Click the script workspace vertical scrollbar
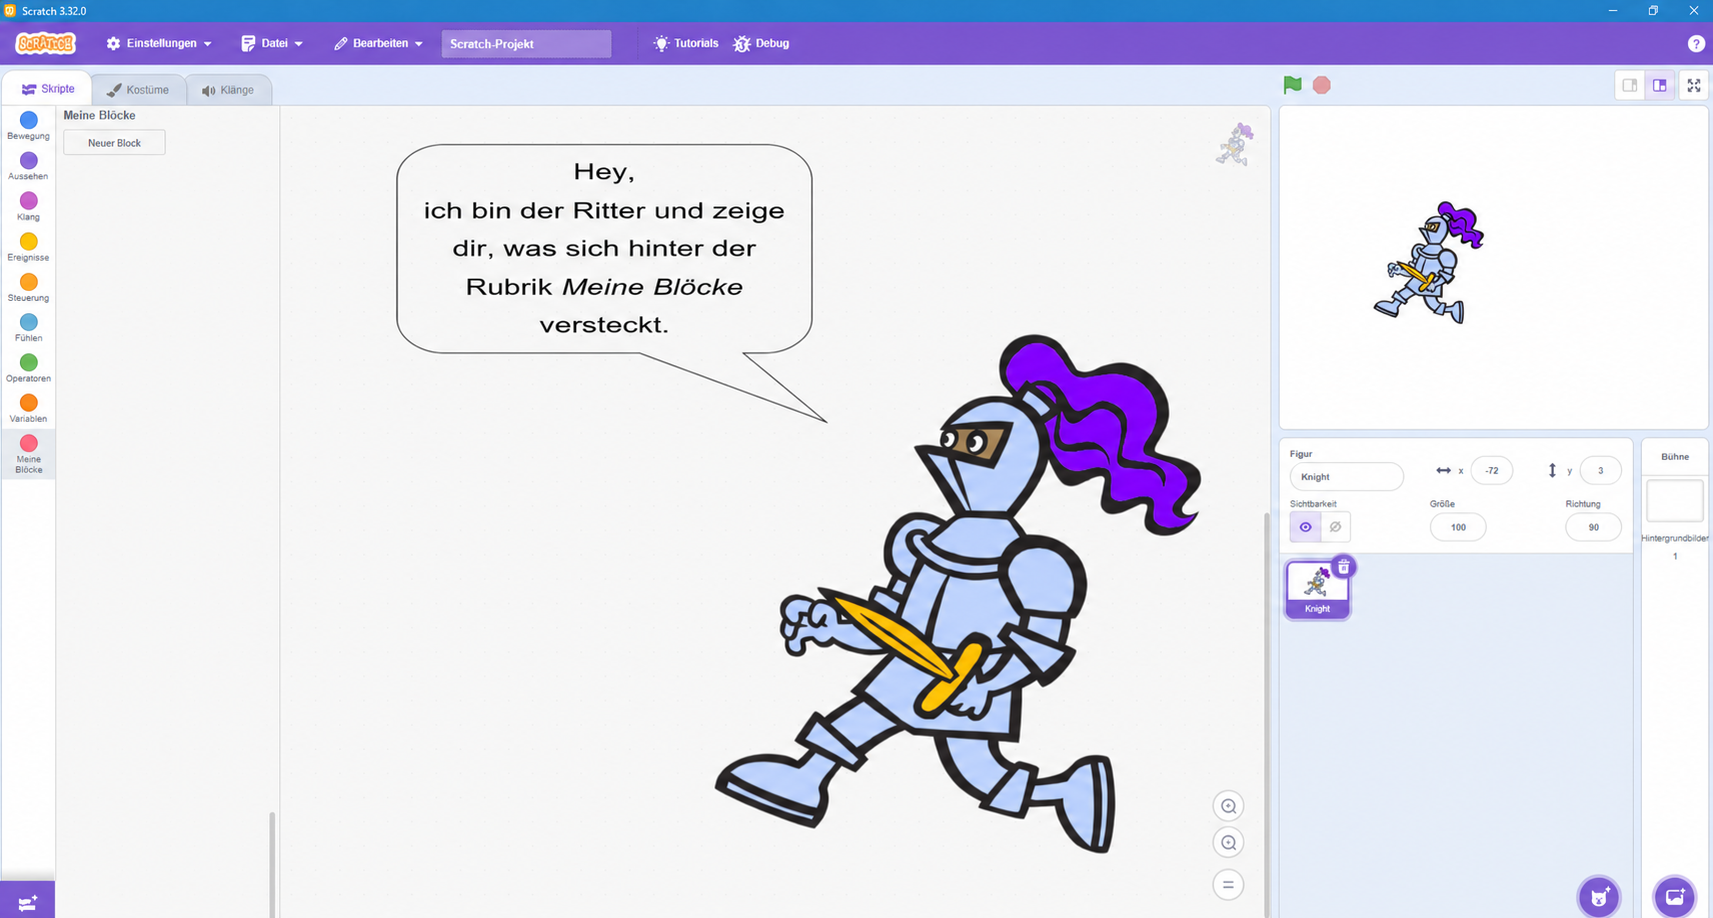 click(x=1266, y=714)
